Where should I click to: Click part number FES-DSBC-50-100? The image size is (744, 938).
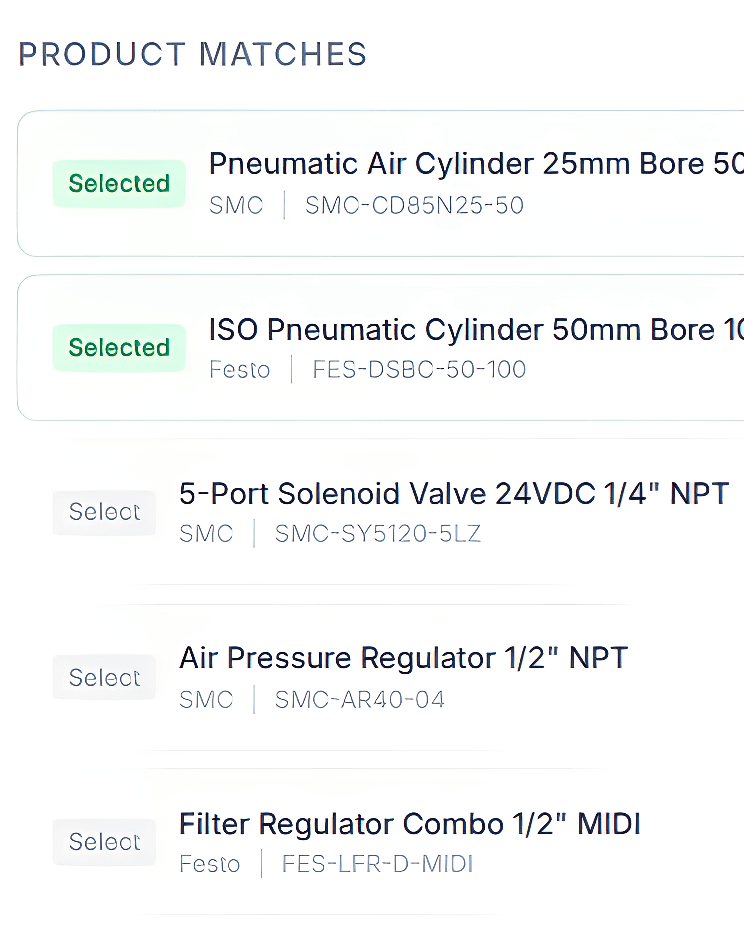418,369
